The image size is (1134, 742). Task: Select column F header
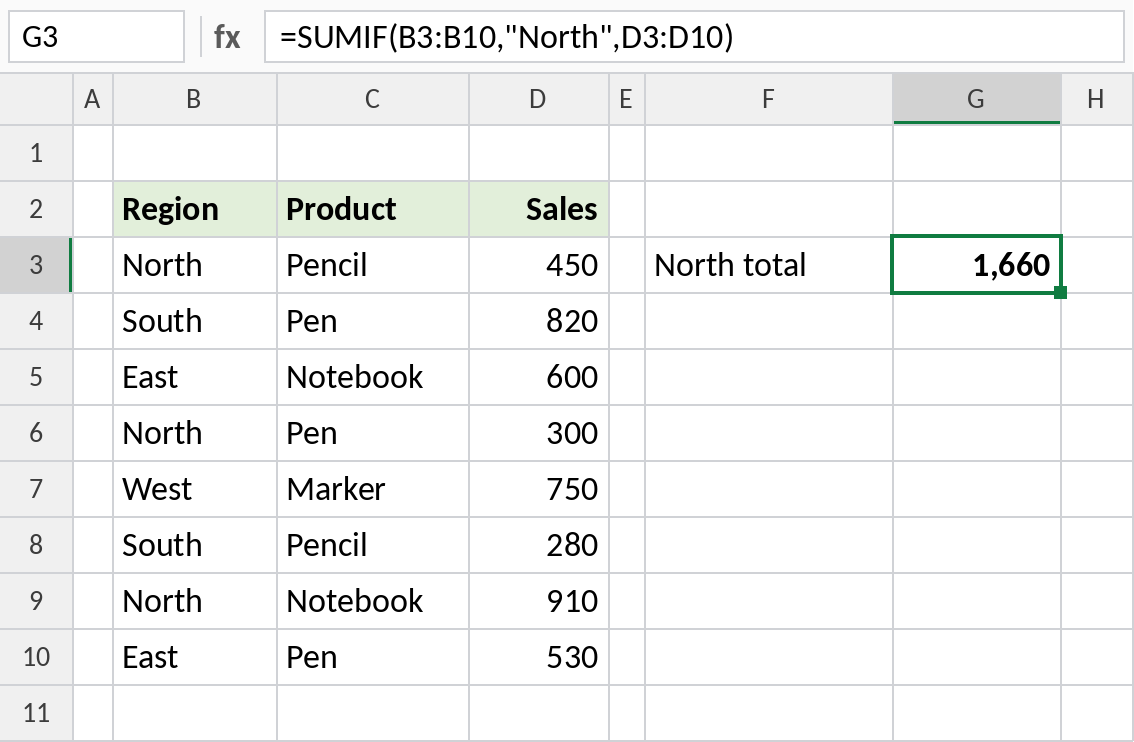click(x=769, y=99)
